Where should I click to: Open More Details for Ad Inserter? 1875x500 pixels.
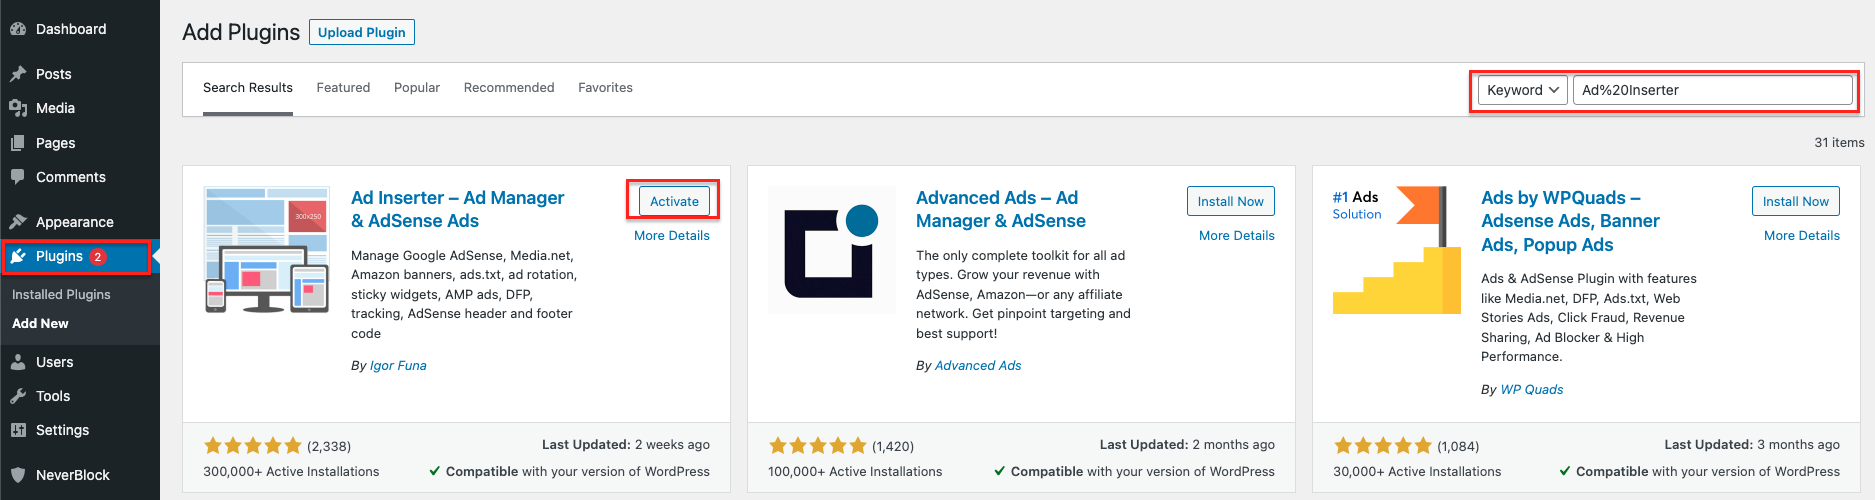672,236
